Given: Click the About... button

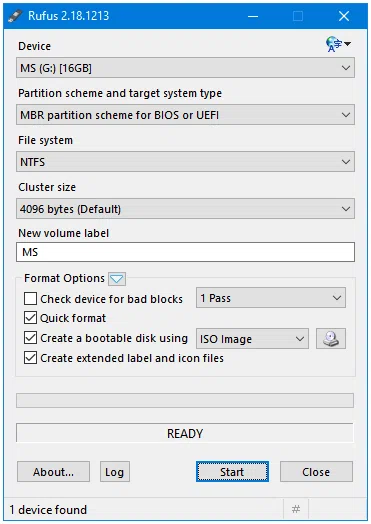Looking at the screenshot, I should click(53, 472).
